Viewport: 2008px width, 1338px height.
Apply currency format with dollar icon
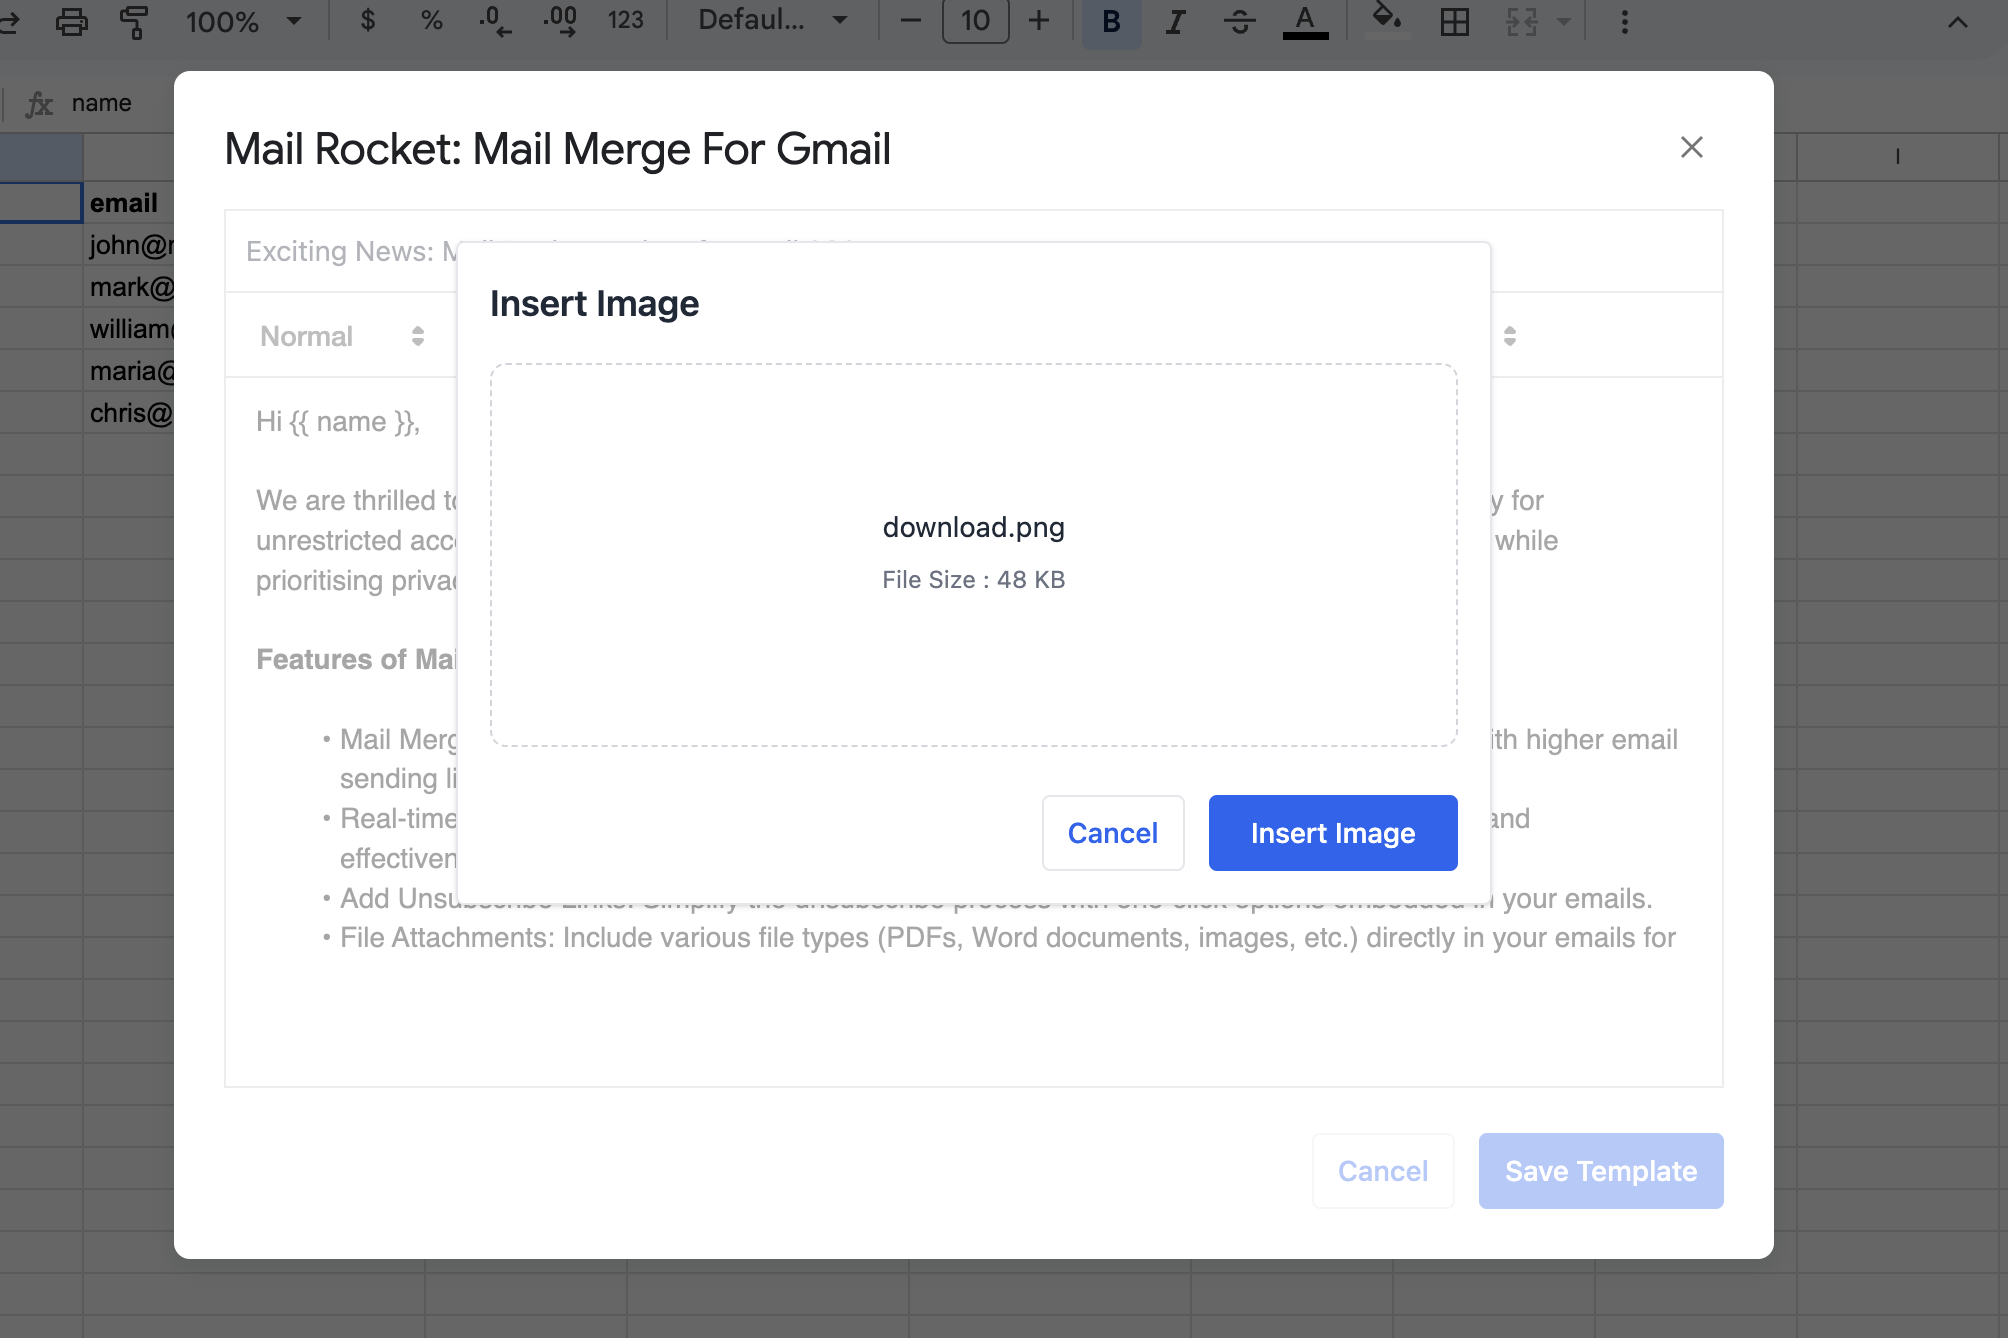367,21
